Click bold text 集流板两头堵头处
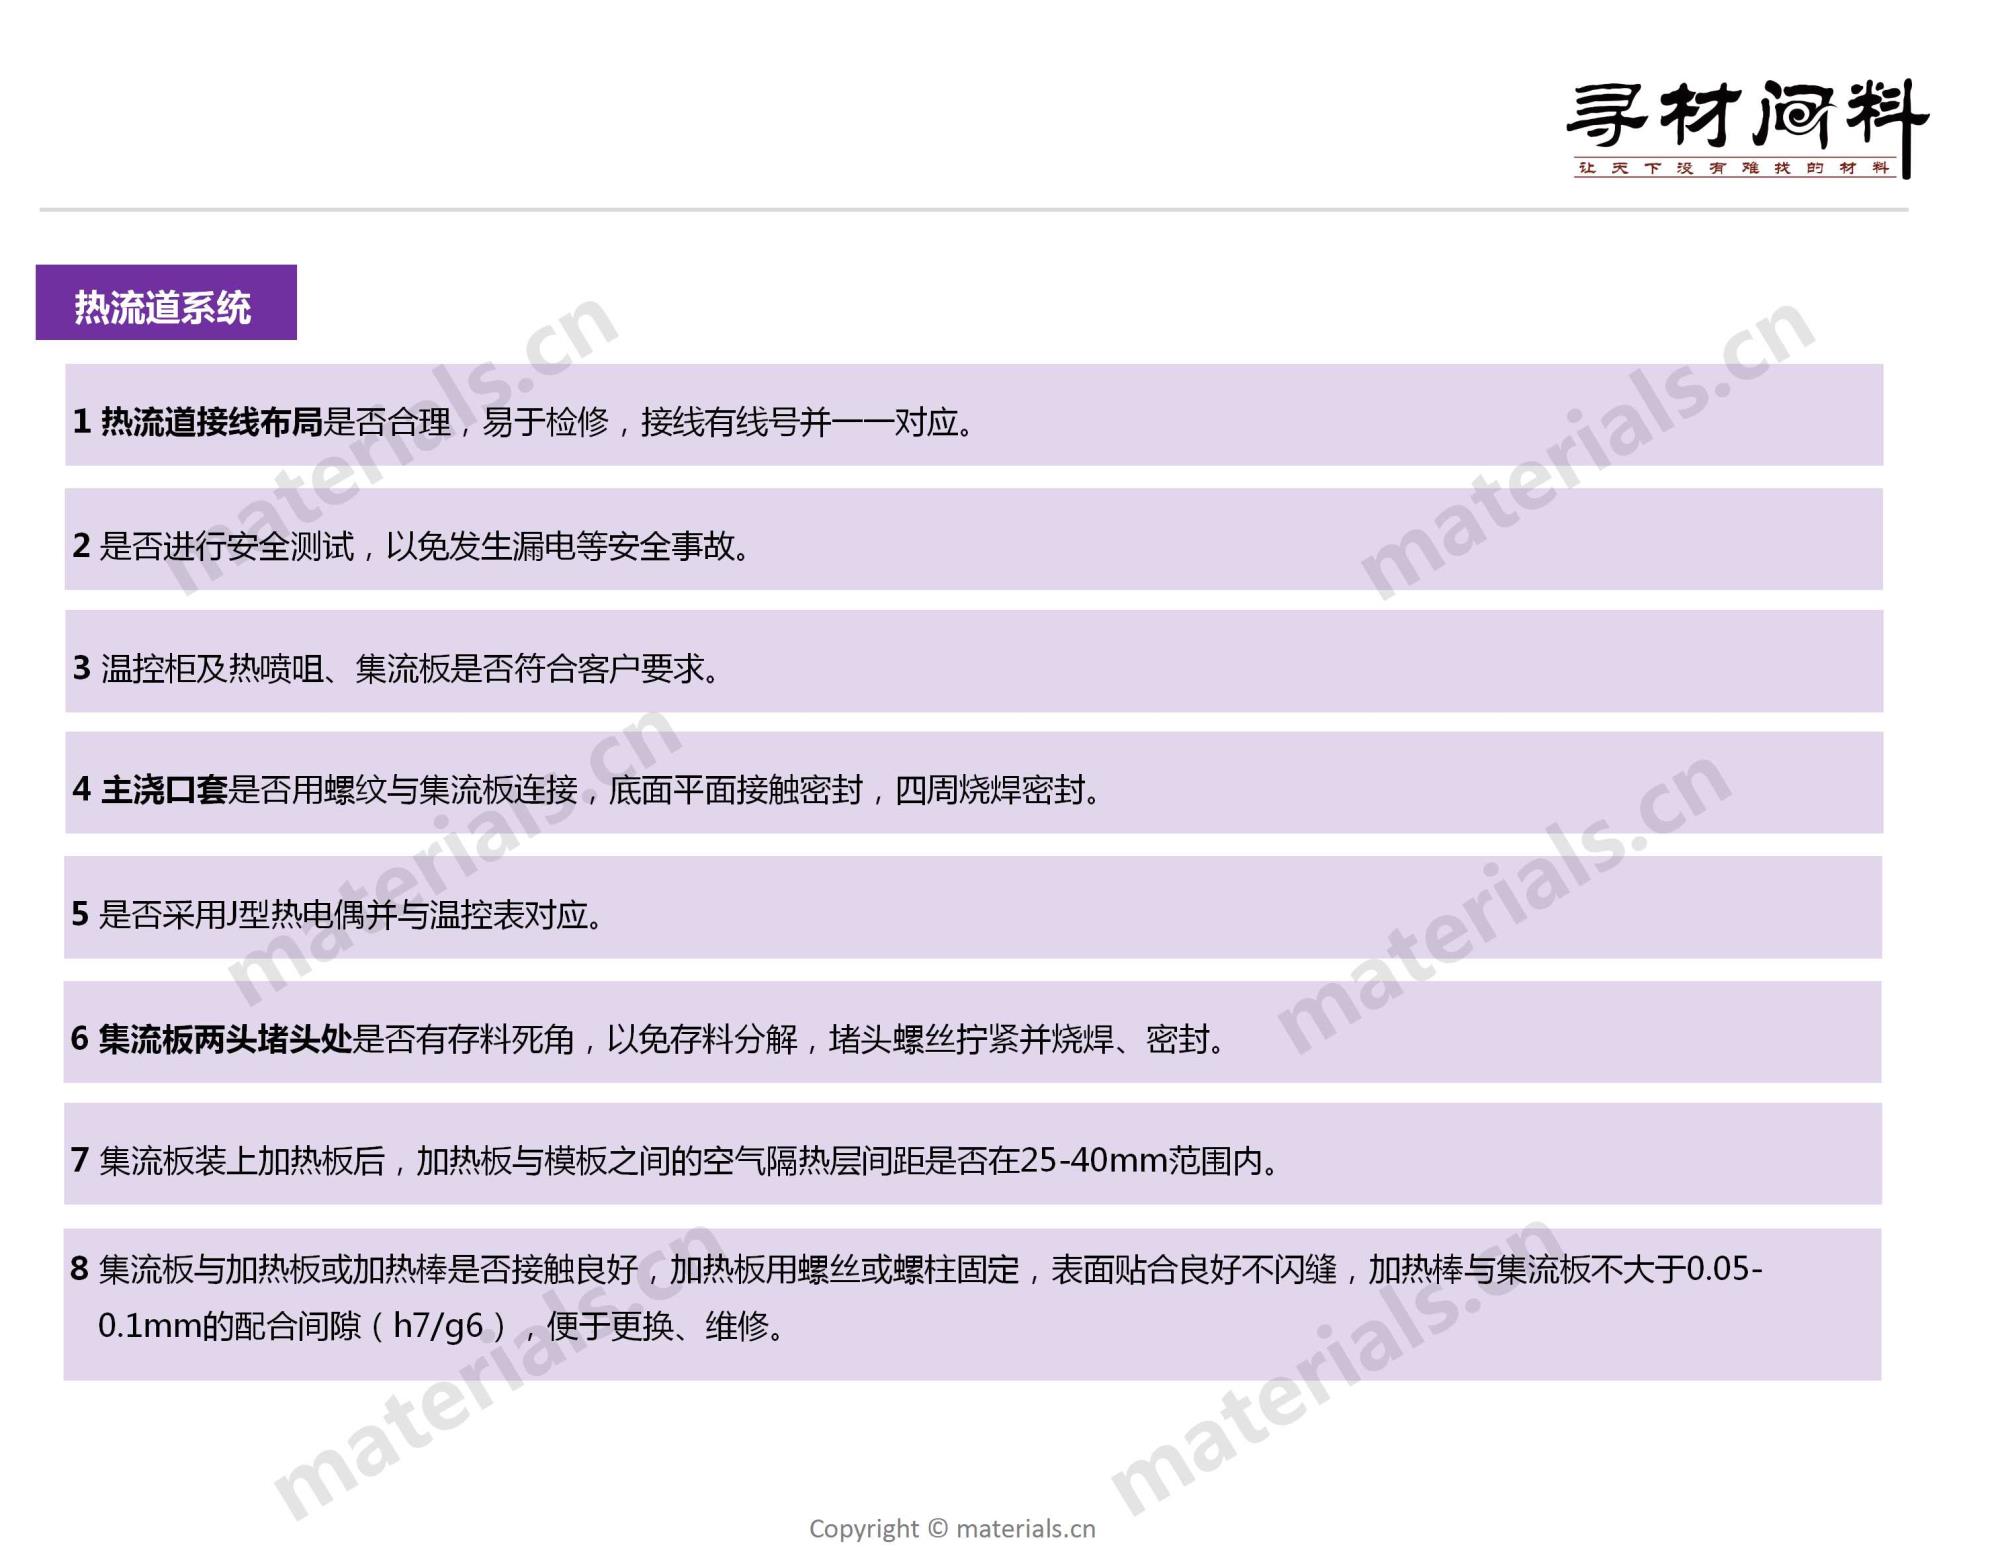2000x1550 pixels. point(225,1039)
